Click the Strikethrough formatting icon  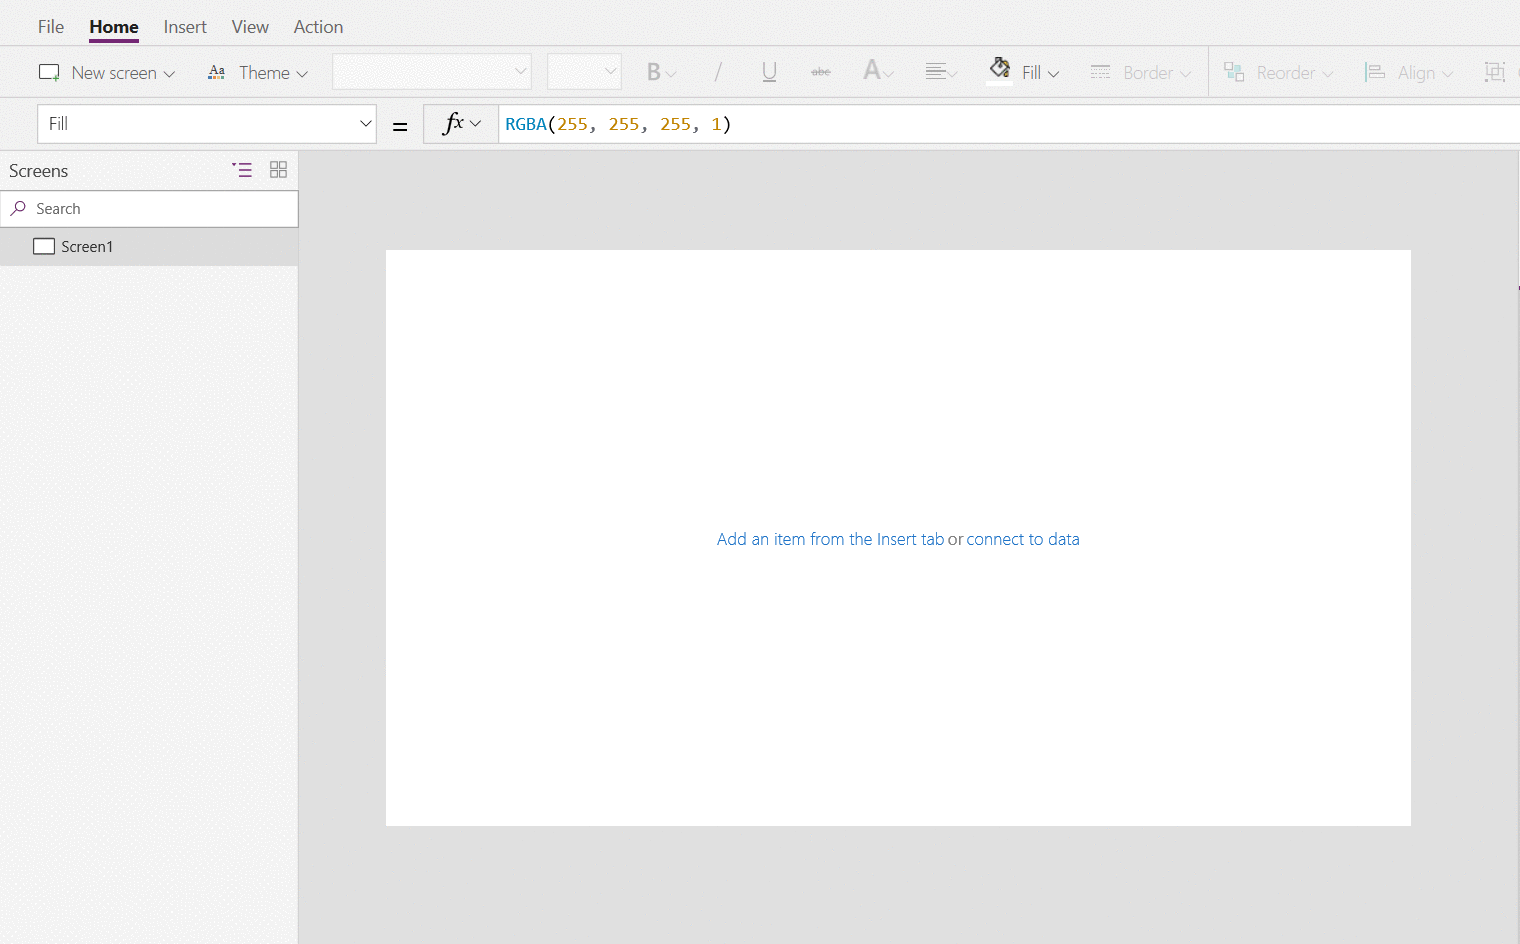click(x=821, y=72)
